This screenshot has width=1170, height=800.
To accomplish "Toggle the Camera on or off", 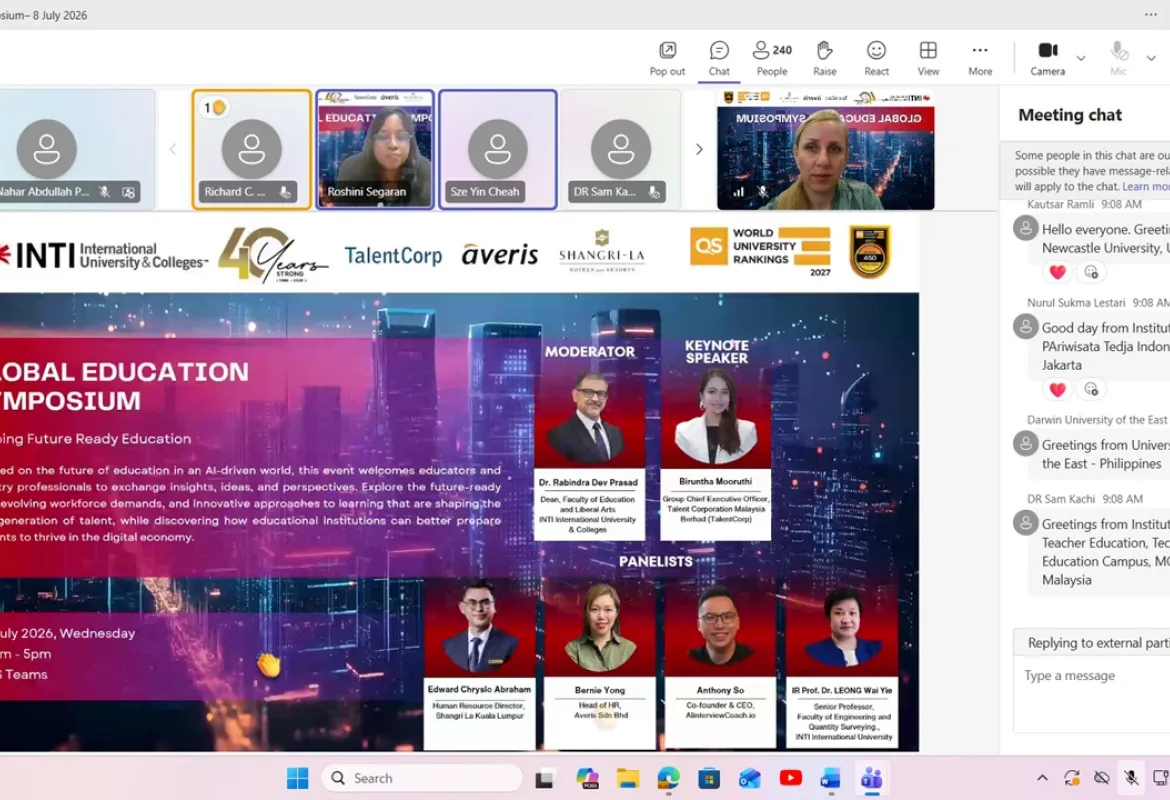I will pyautogui.click(x=1048, y=59).
